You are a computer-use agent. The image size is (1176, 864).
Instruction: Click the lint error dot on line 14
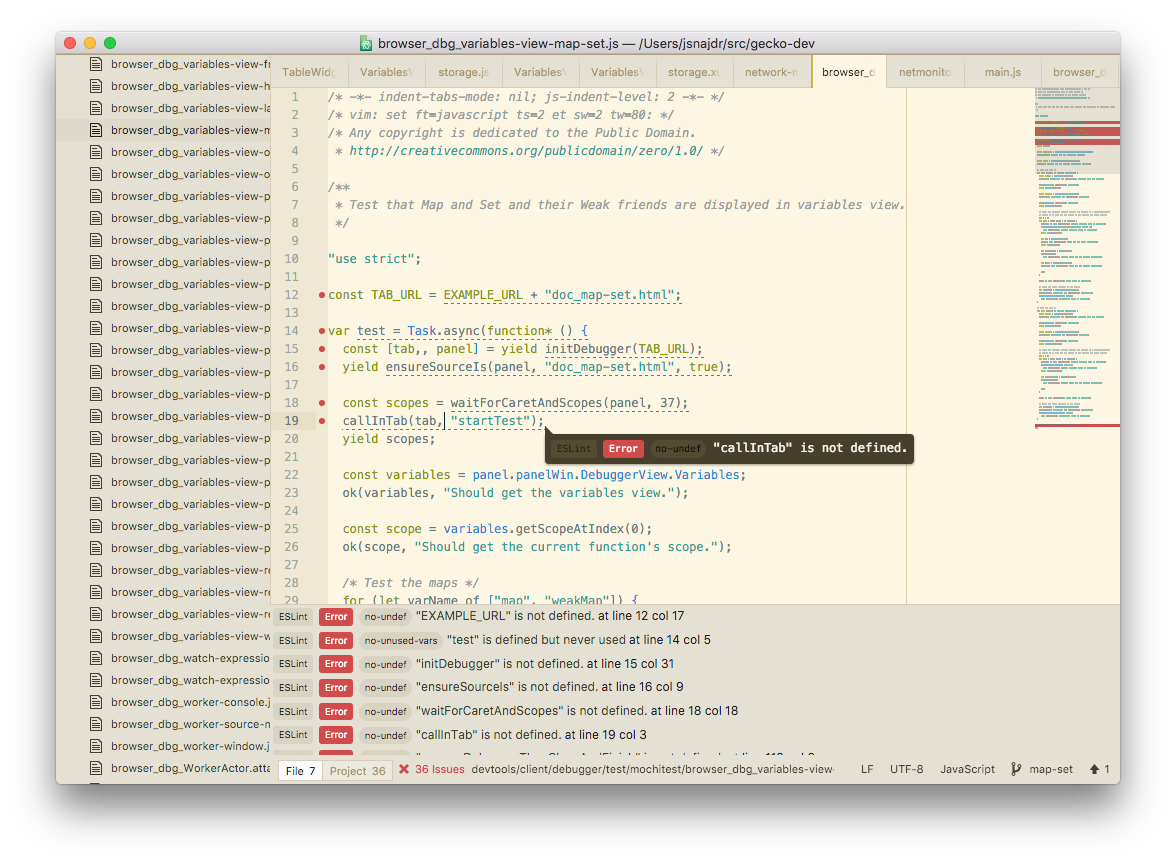pyautogui.click(x=322, y=331)
